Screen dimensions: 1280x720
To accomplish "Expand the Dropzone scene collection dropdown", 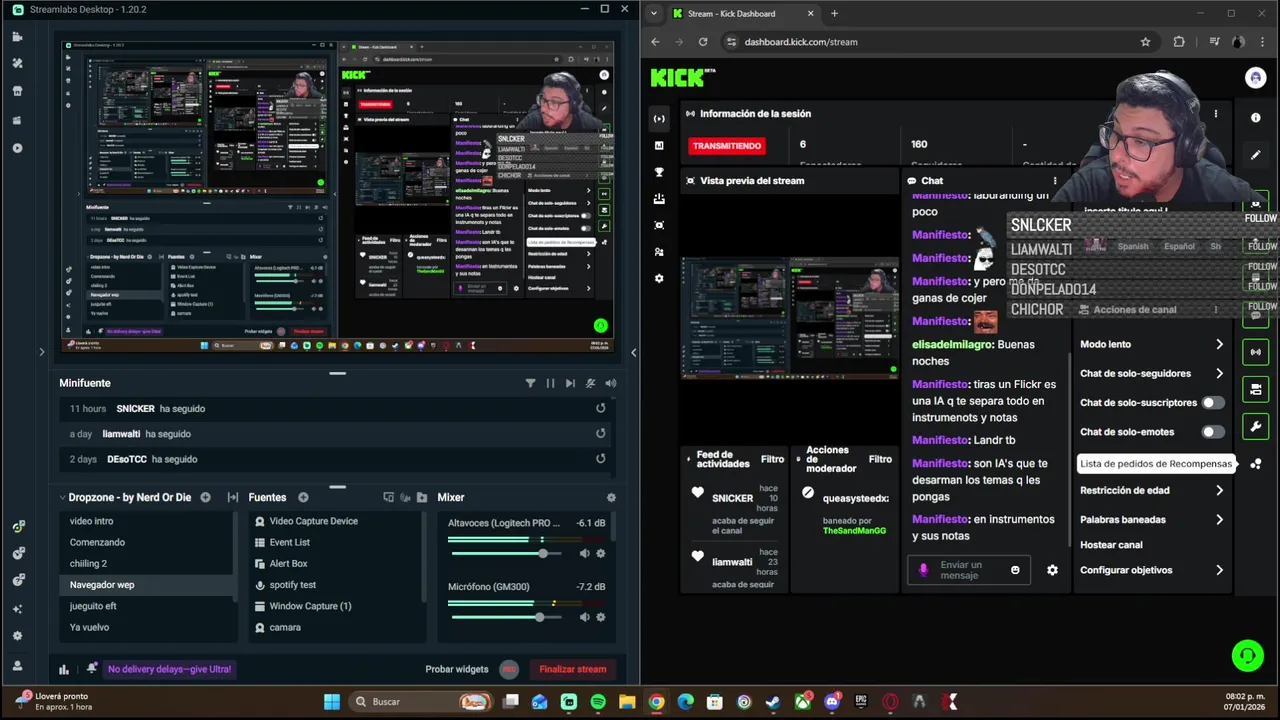I will [x=61, y=497].
